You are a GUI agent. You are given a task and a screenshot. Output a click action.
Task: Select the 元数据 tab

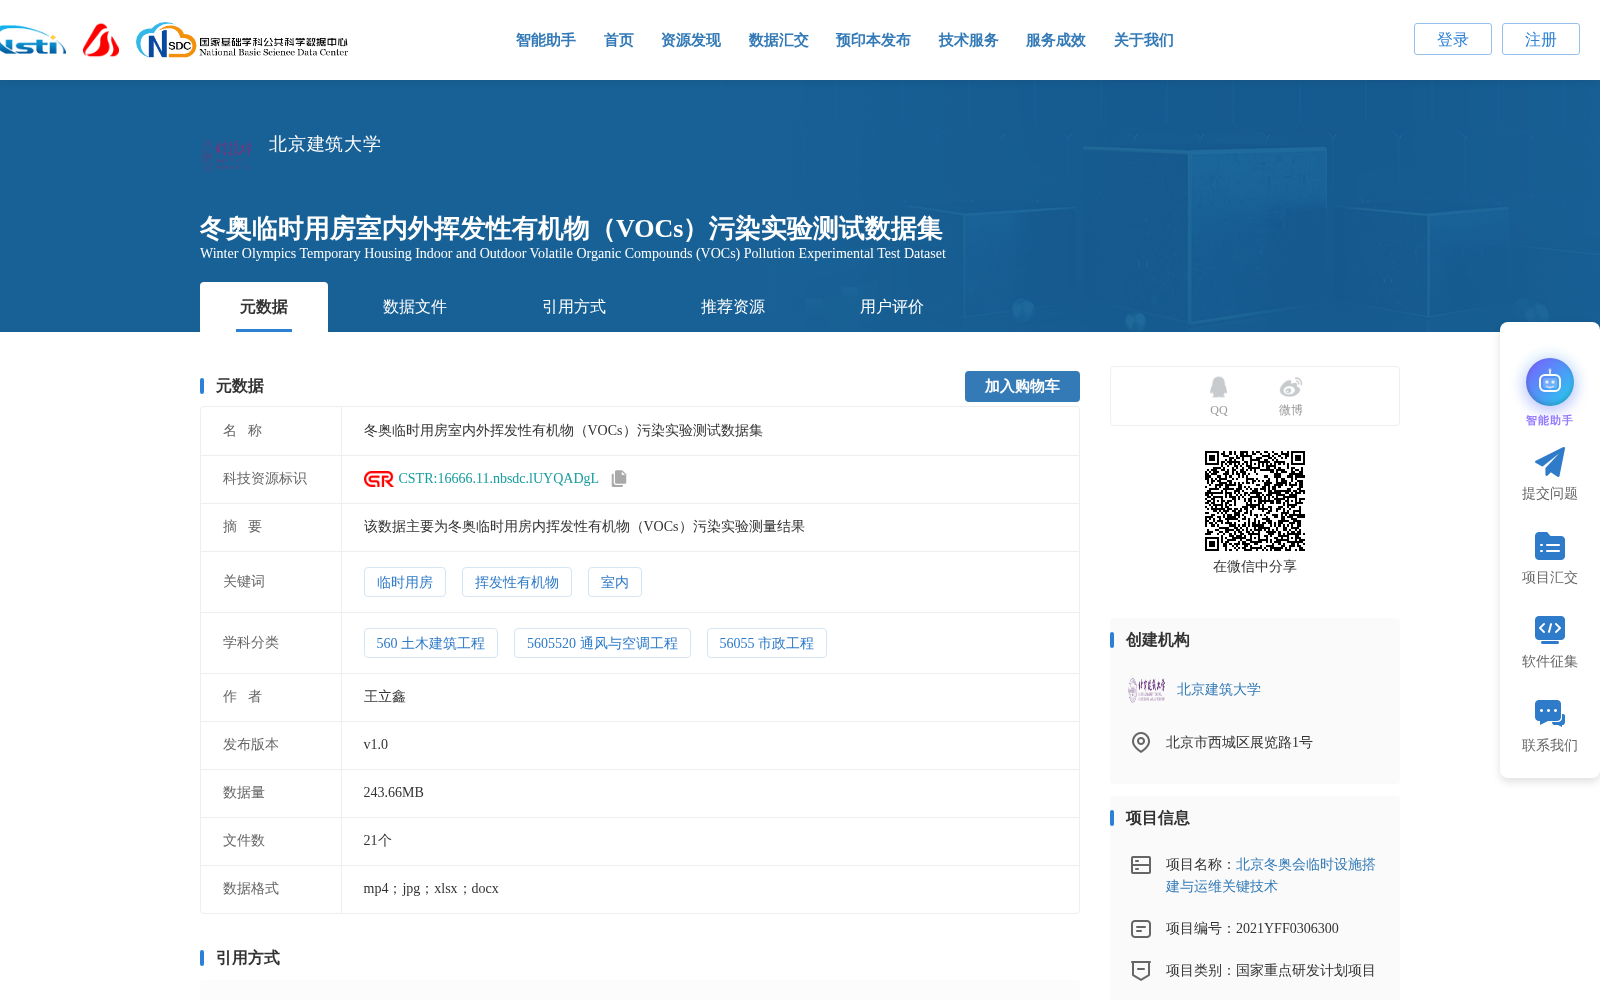pyautogui.click(x=264, y=307)
